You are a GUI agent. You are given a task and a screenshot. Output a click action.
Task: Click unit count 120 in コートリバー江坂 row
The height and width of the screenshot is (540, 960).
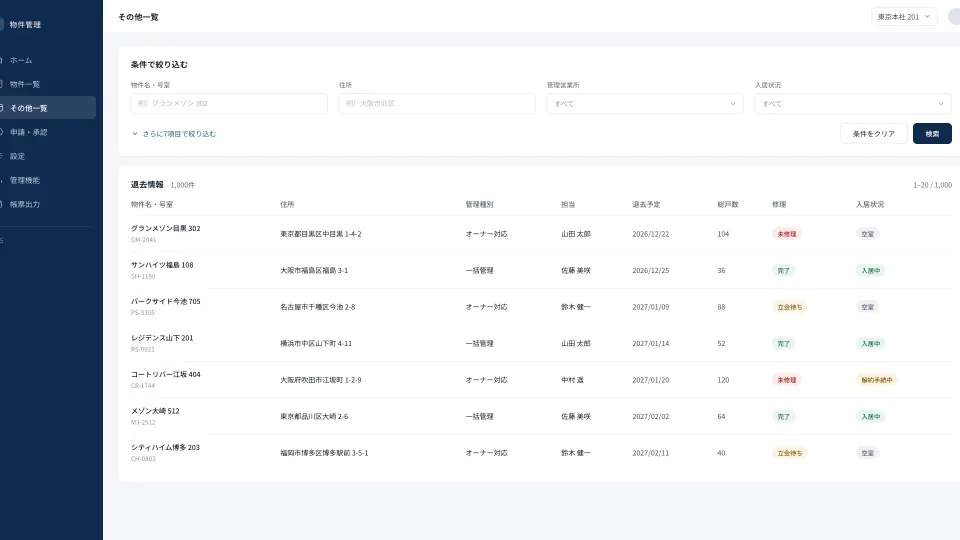(x=723, y=380)
